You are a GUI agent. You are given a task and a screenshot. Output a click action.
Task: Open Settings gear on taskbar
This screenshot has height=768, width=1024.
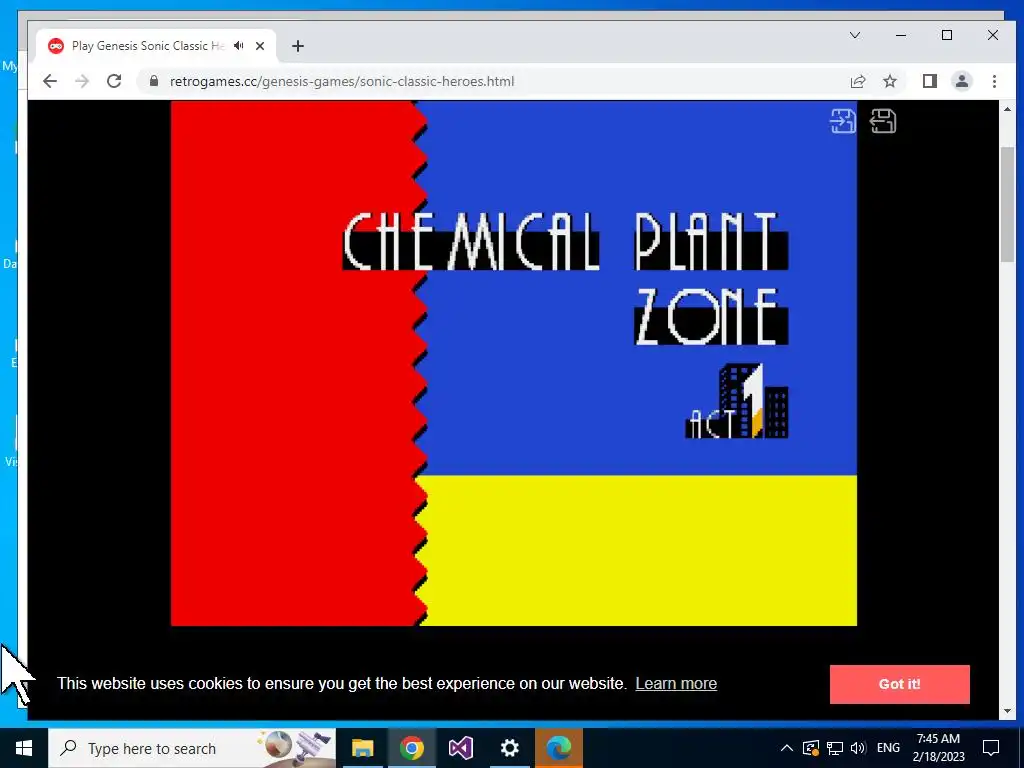point(509,748)
